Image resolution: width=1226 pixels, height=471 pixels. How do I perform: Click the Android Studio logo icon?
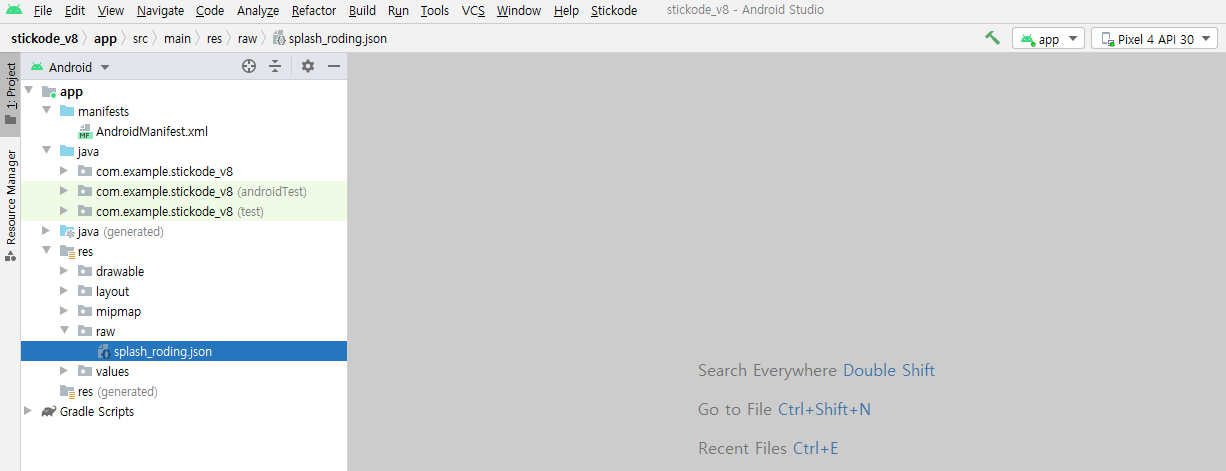[13, 10]
